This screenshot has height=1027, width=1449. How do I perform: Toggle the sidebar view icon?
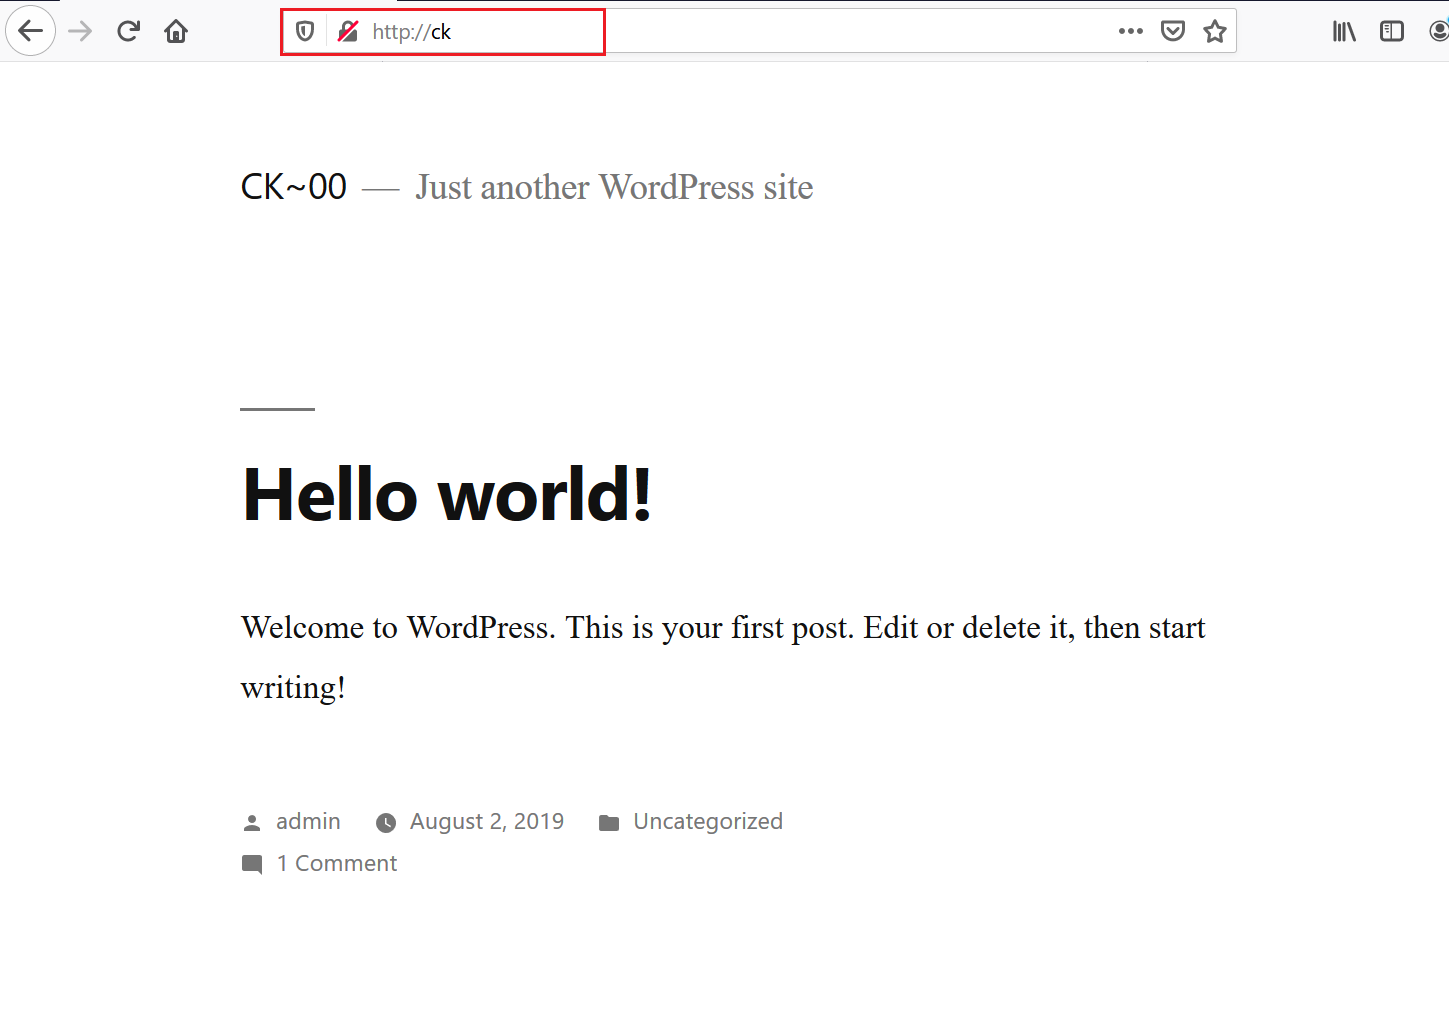pyautogui.click(x=1392, y=31)
